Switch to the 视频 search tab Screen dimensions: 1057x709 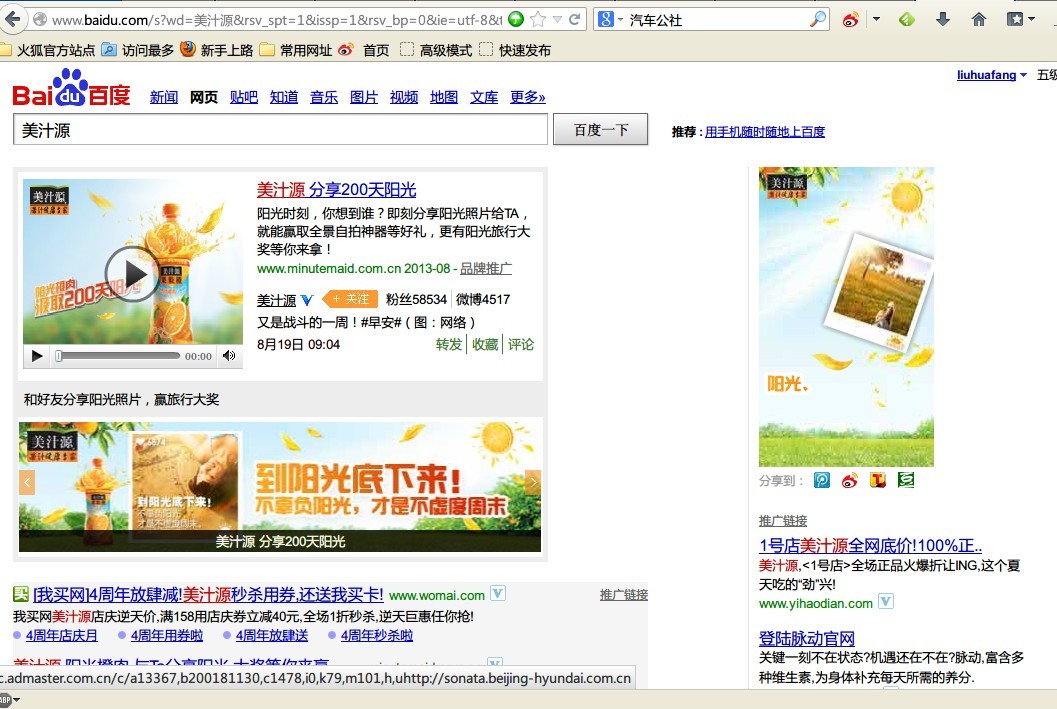pos(404,97)
